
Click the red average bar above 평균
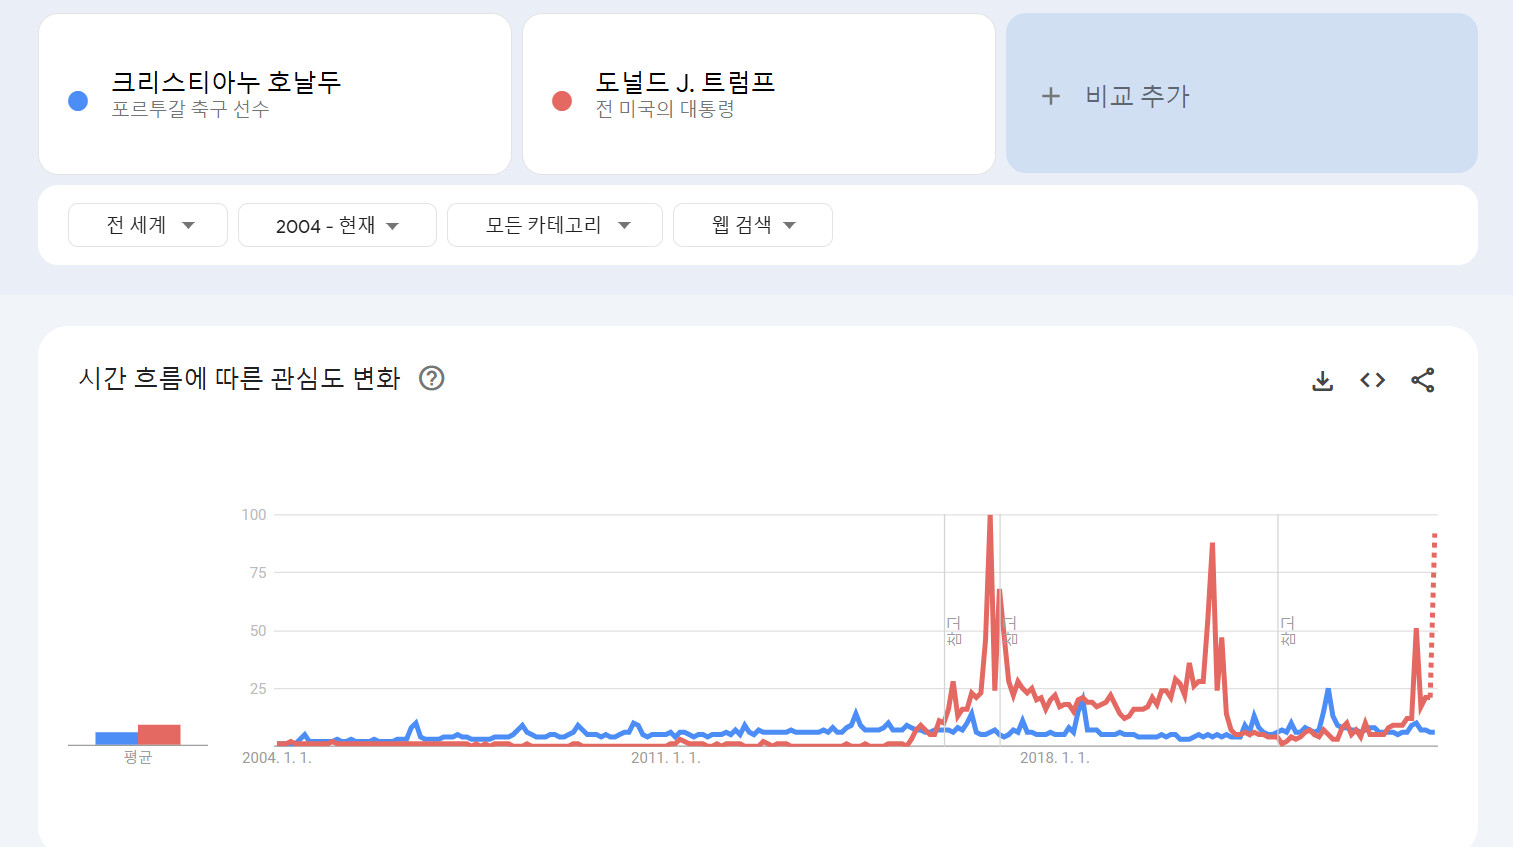pos(159,735)
